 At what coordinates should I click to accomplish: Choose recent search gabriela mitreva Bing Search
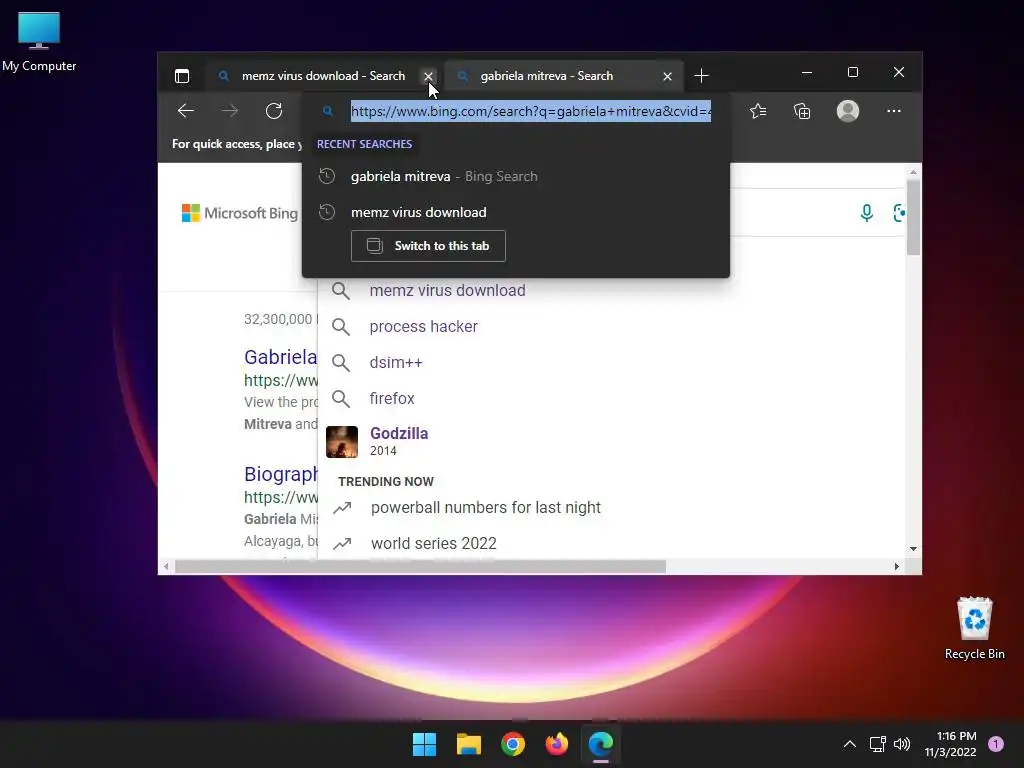(516, 176)
